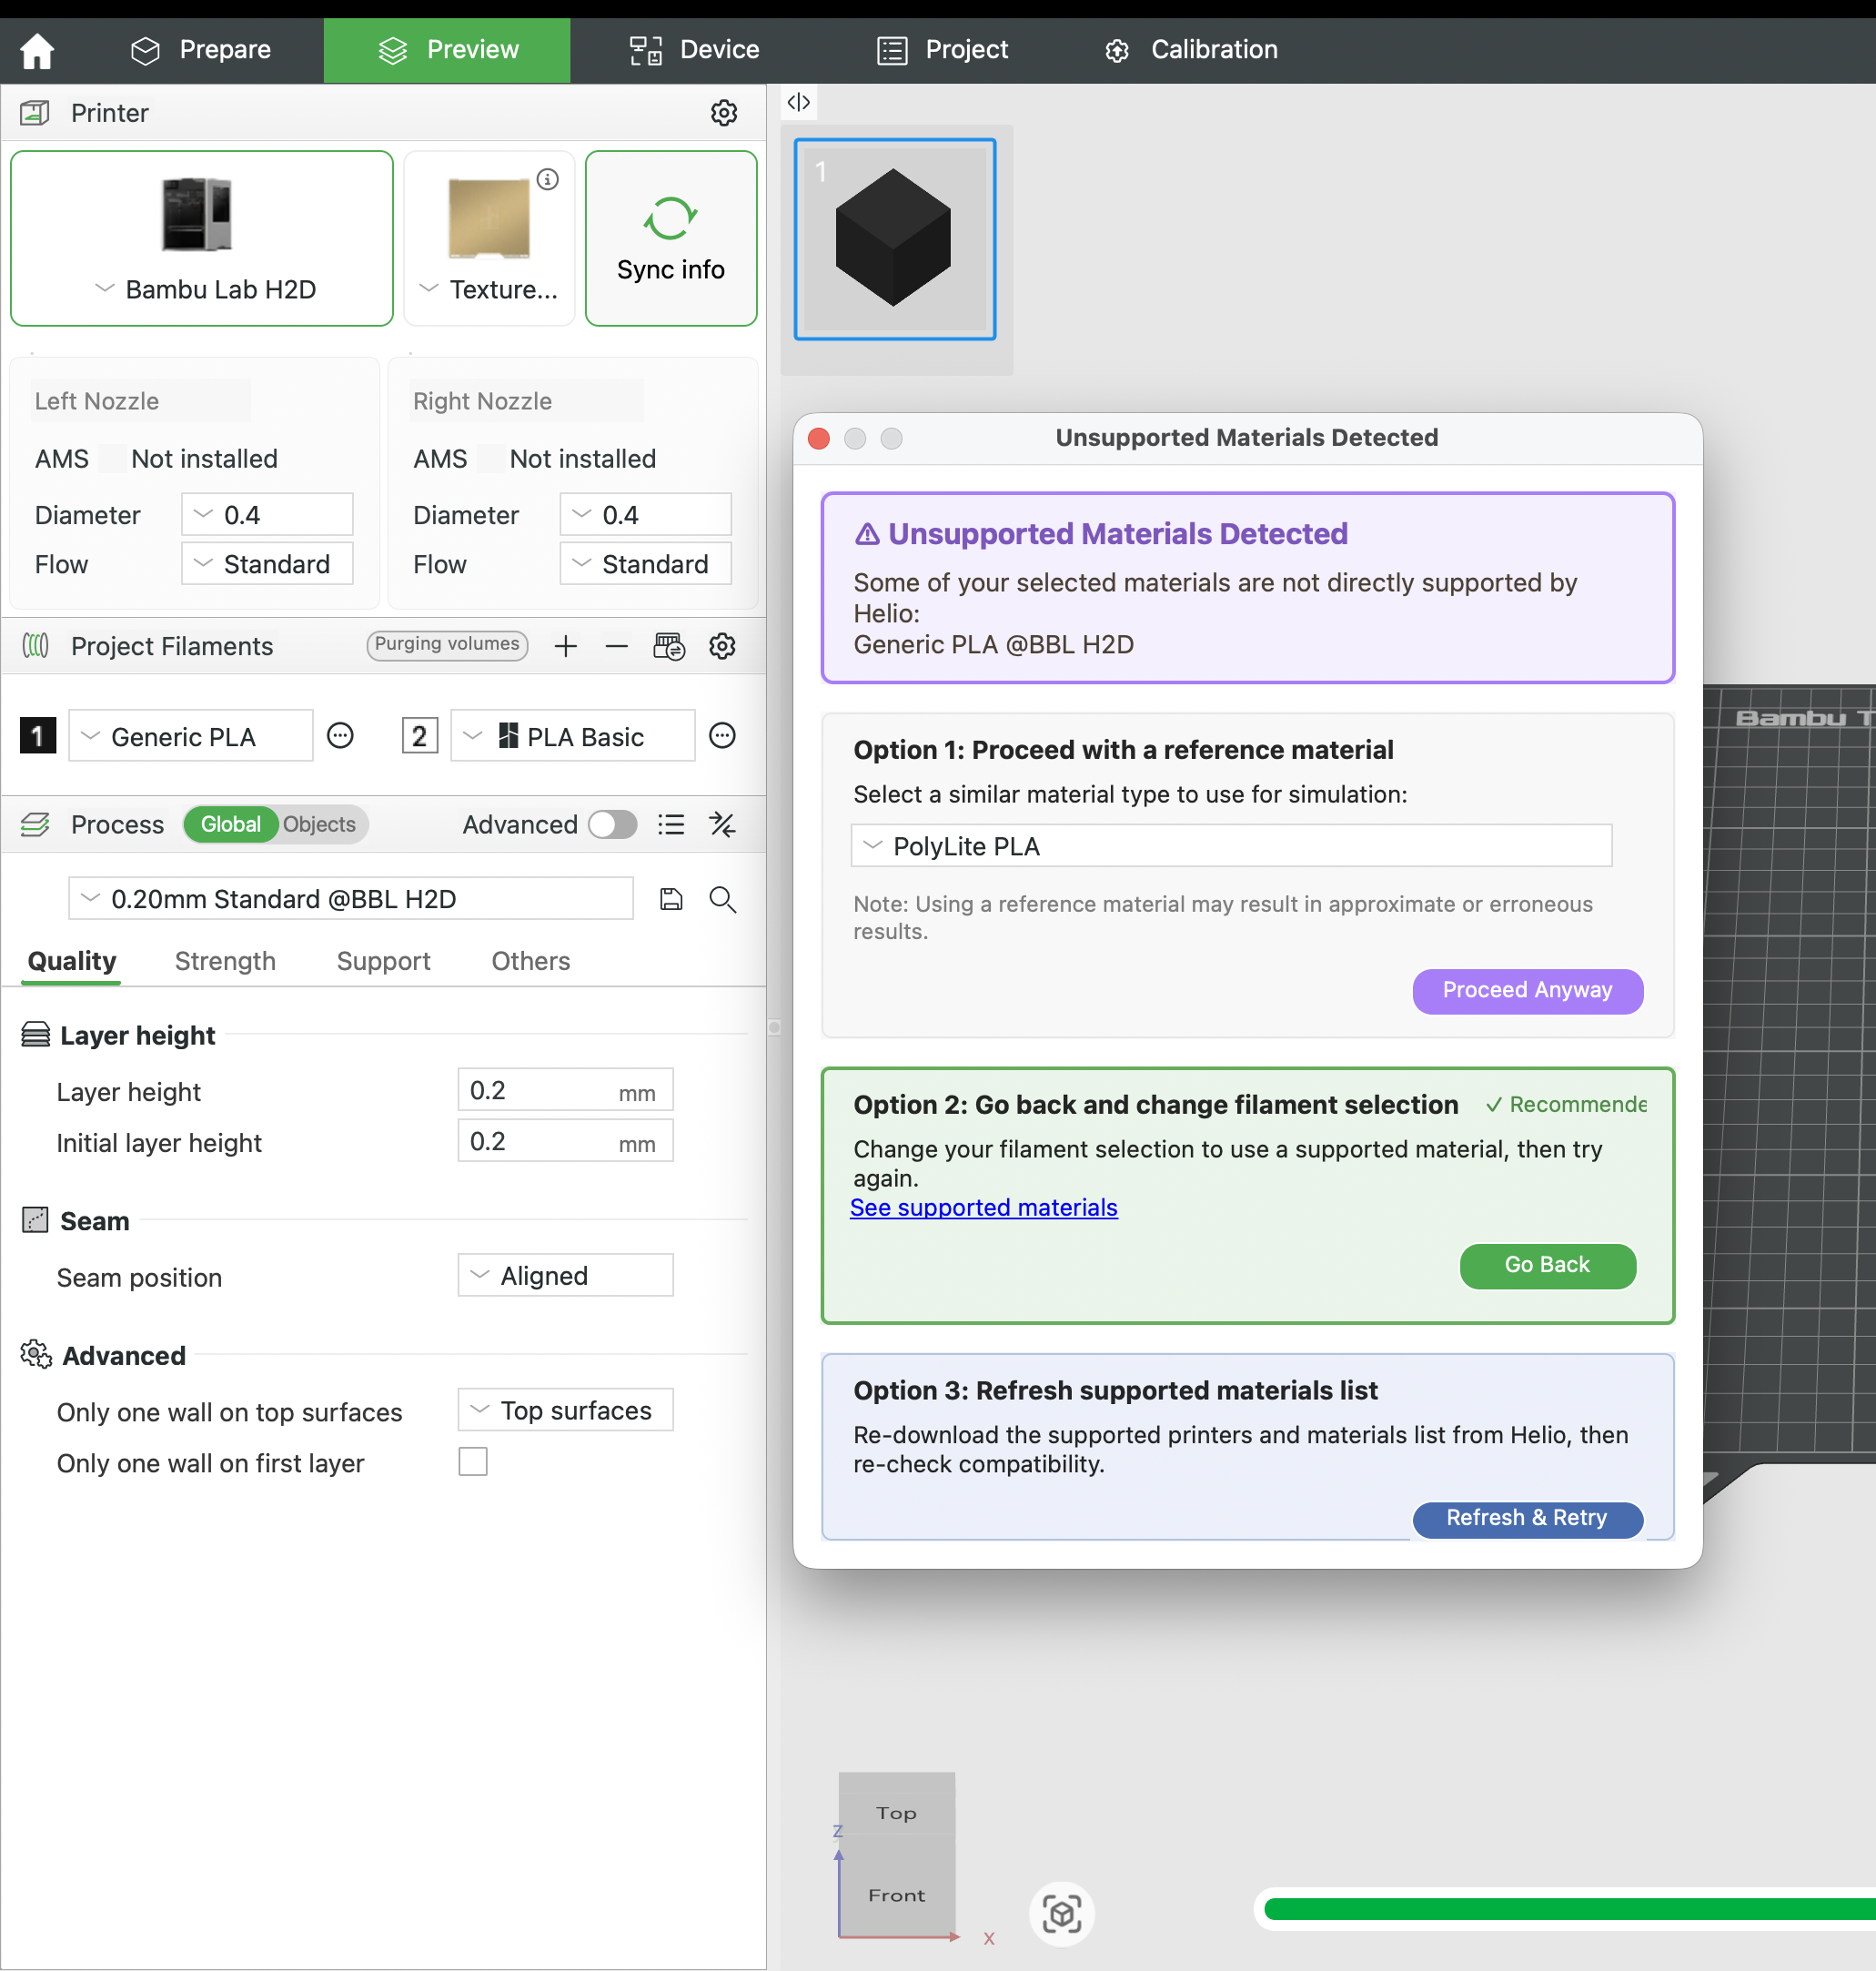This screenshot has height=1971, width=1876.
Task: Remove a filament with minus icon
Action: (616, 646)
